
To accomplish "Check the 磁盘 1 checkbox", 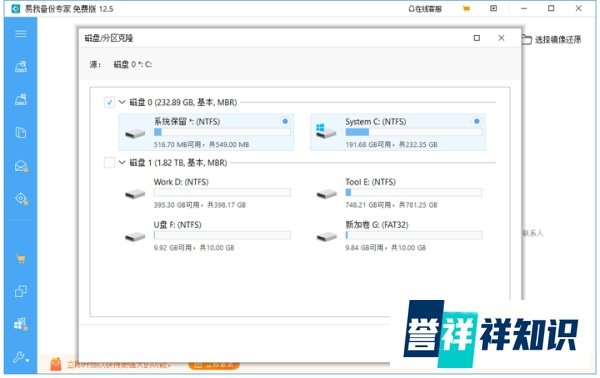I will coord(109,163).
